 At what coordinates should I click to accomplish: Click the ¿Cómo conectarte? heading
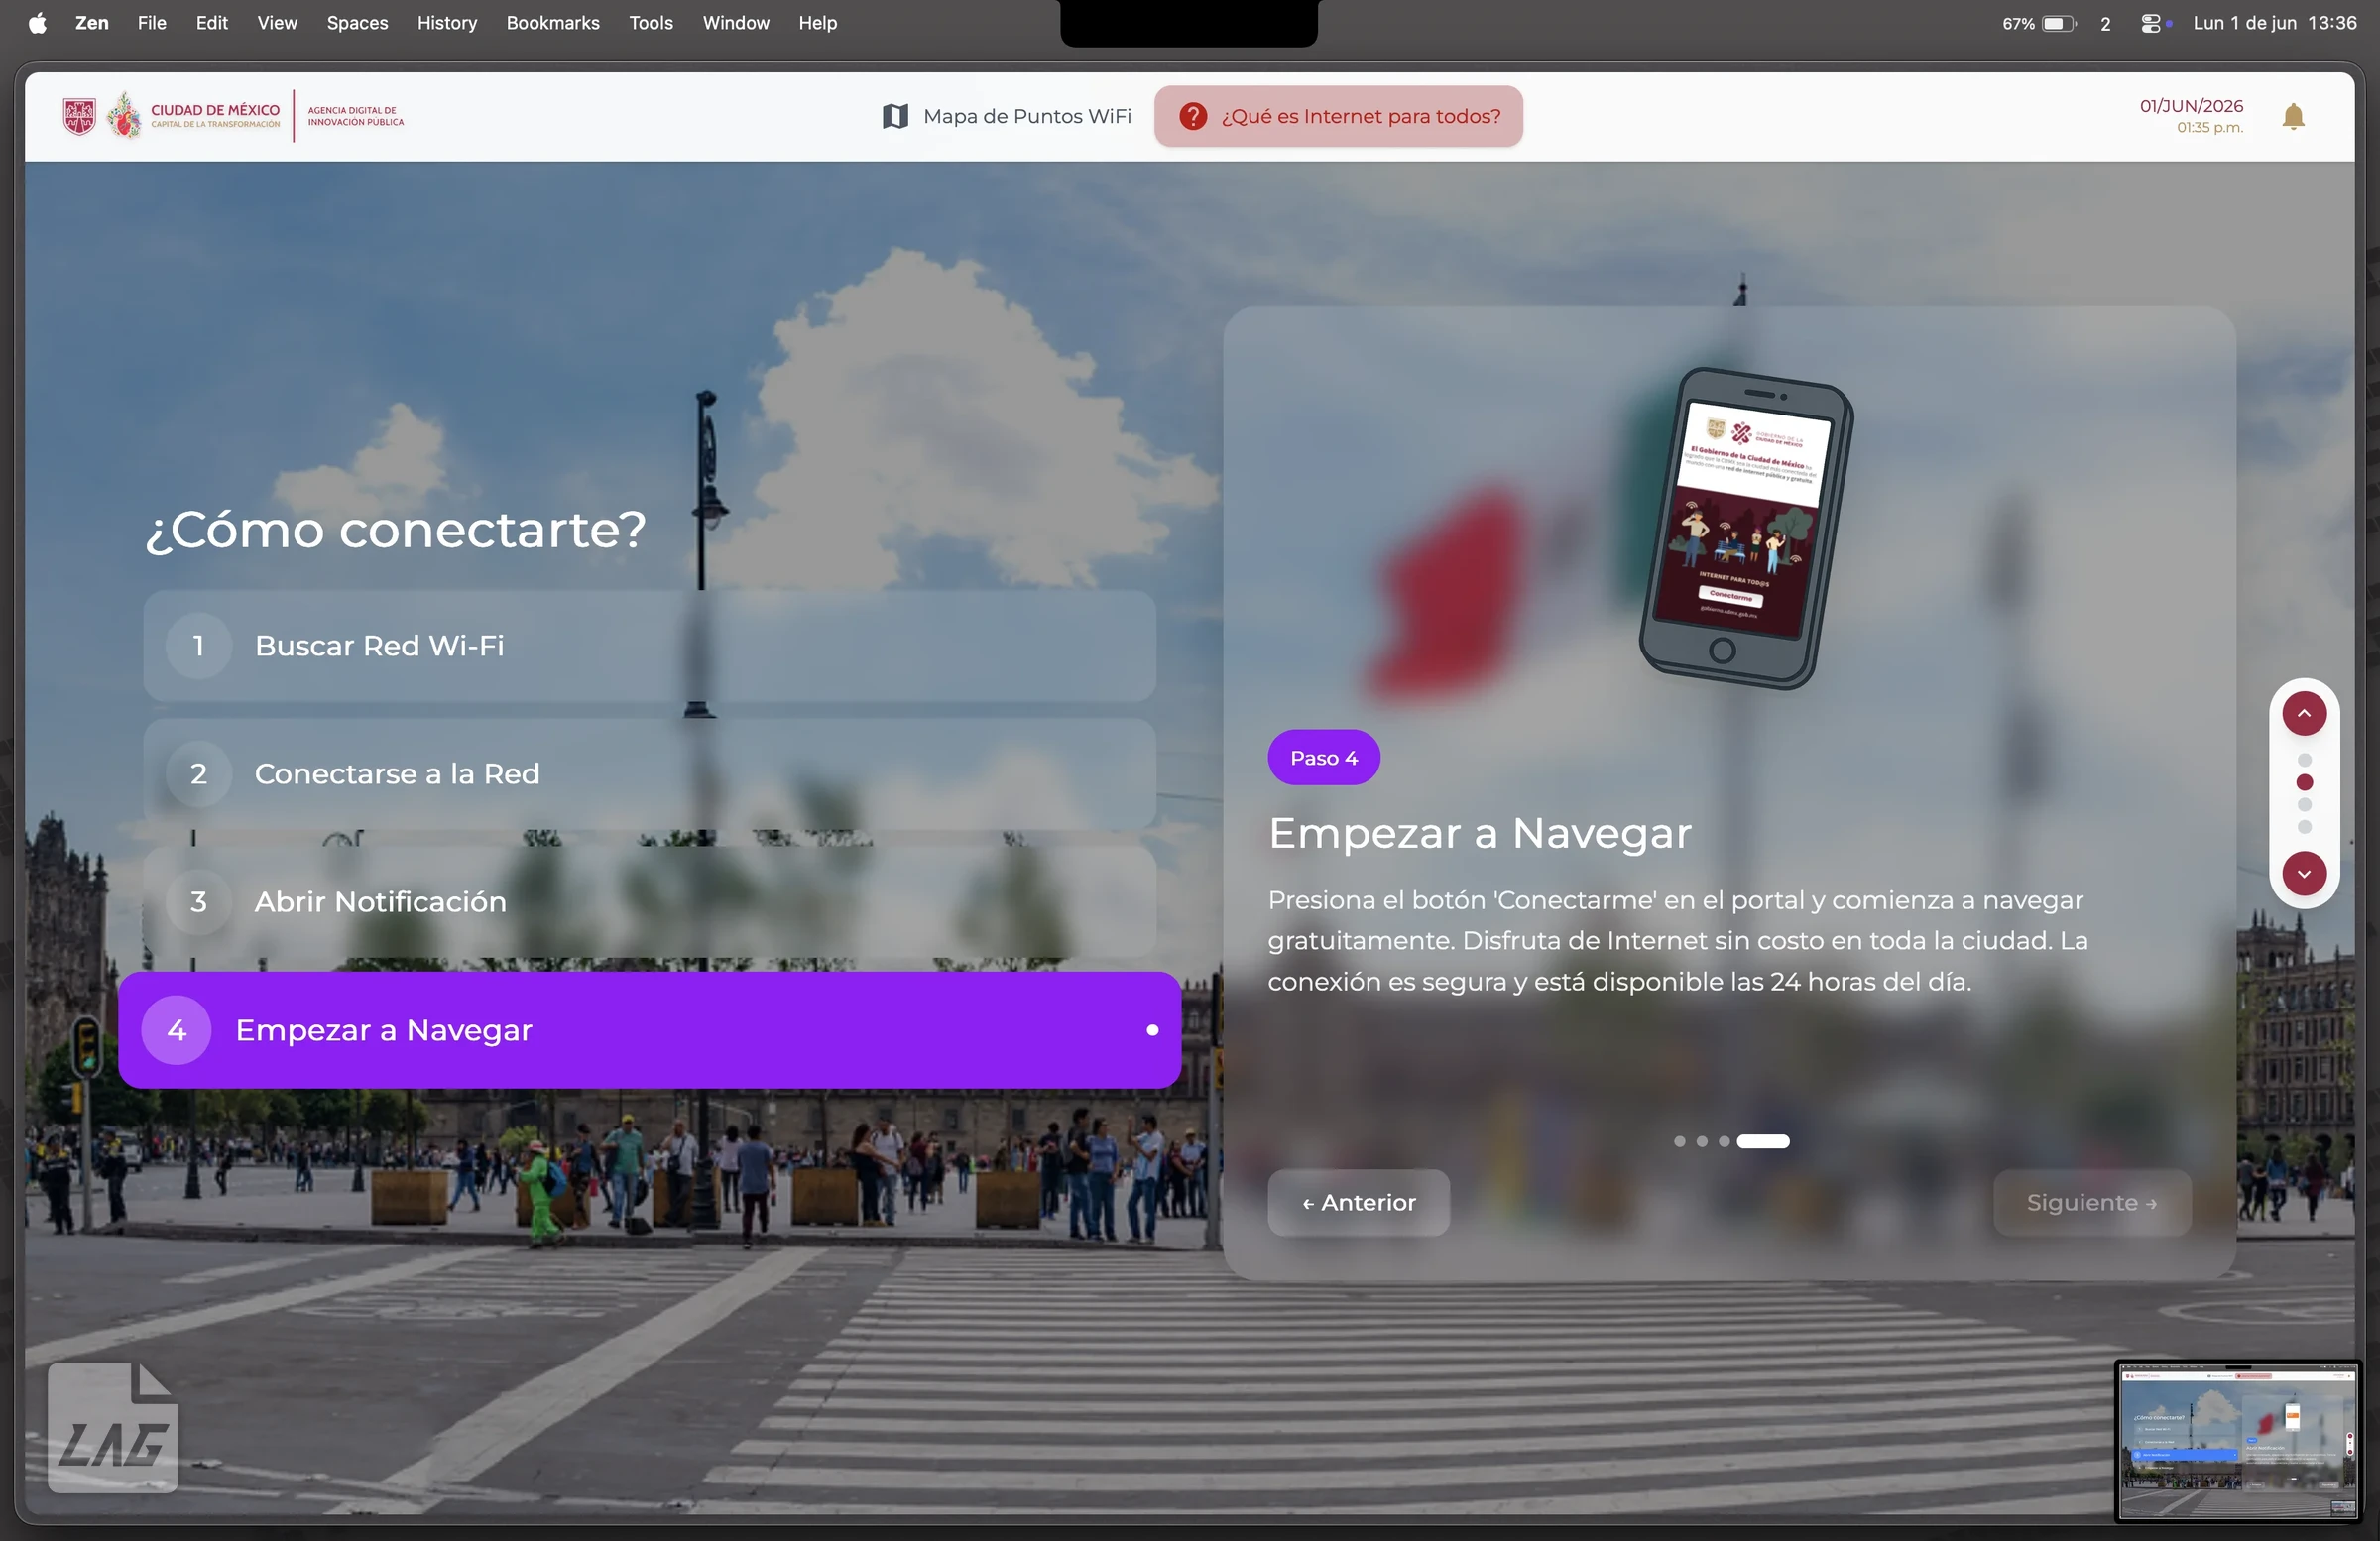[396, 529]
